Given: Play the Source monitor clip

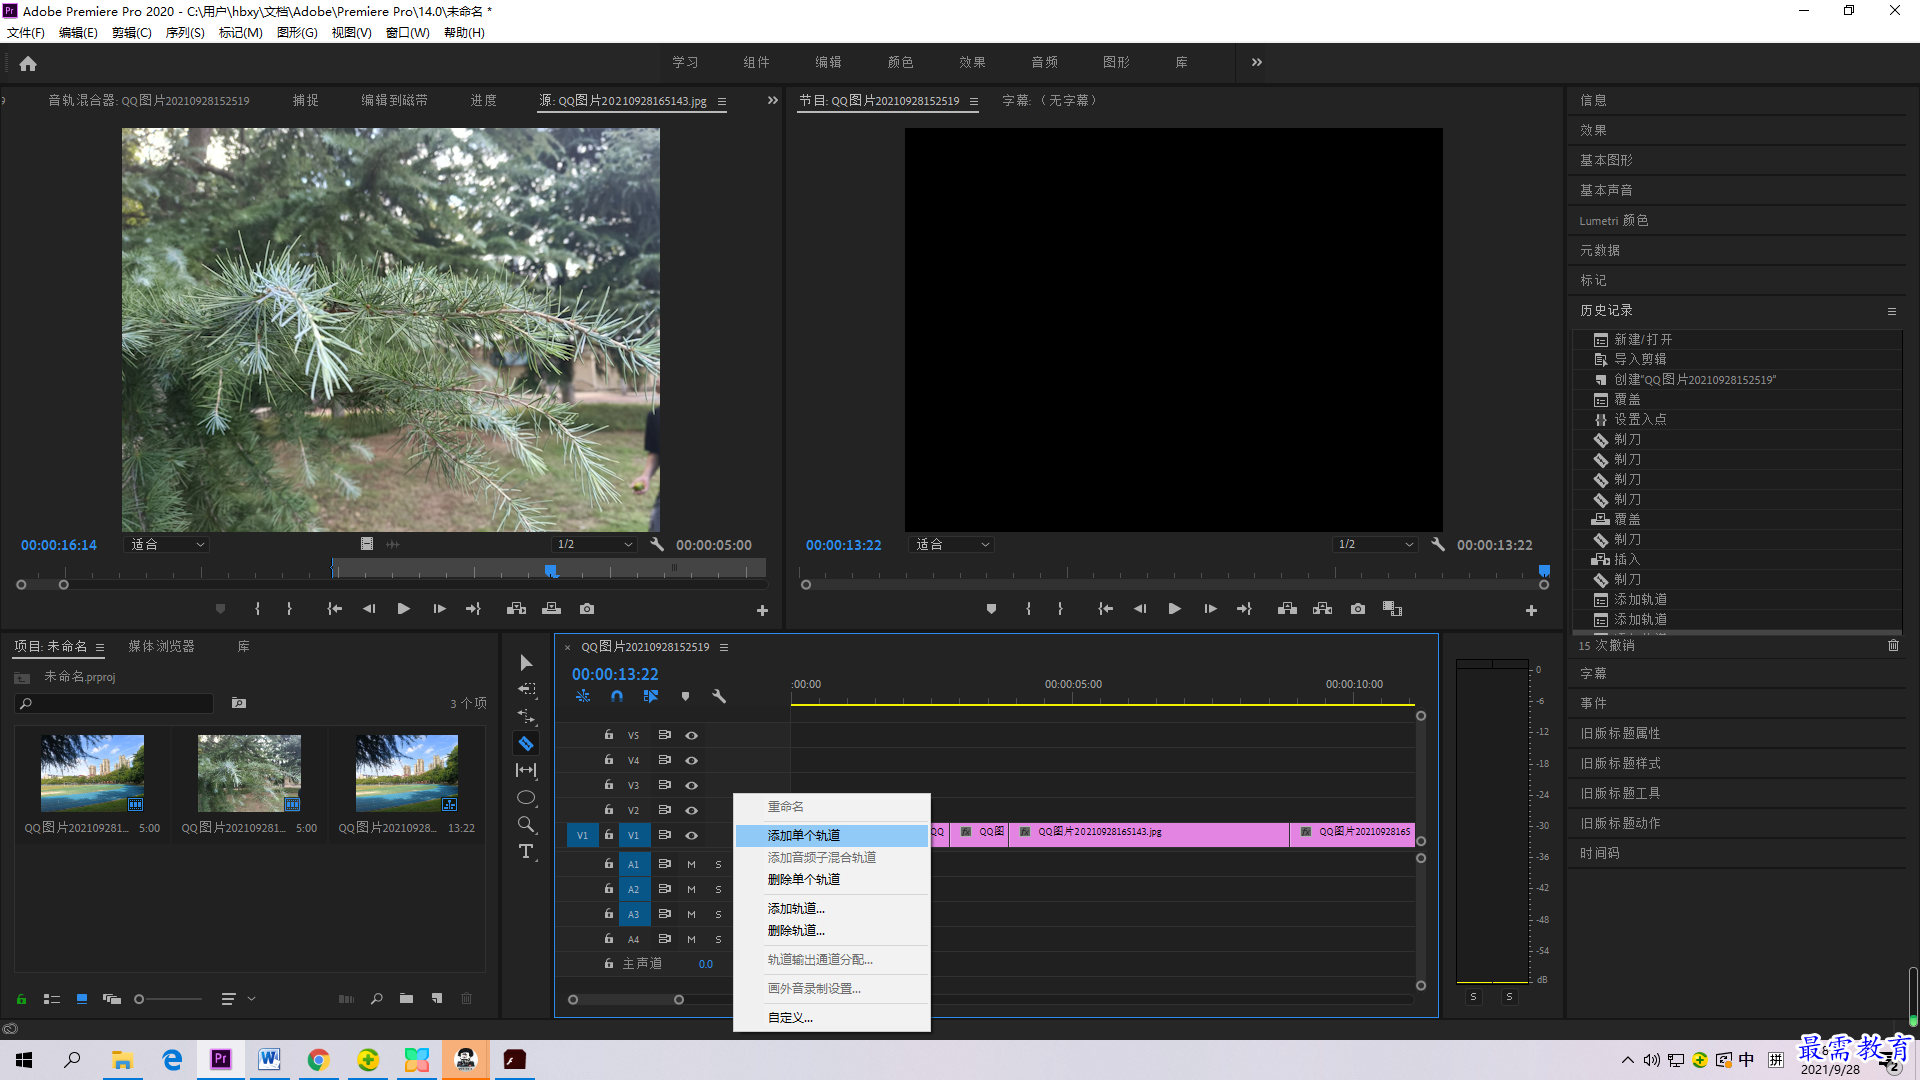Looking at the screenshot, I should point(404,609).
